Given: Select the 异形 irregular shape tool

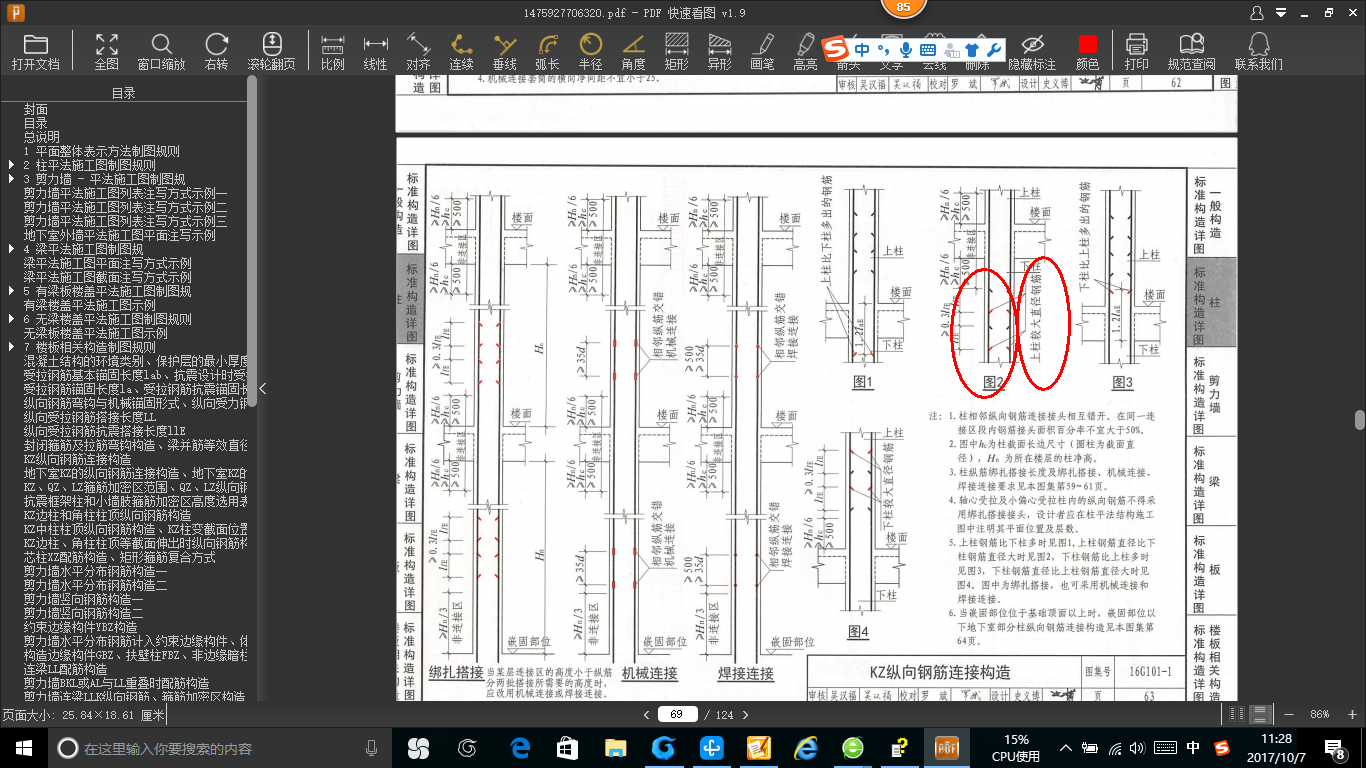Looking at the screenshot, I should 719,51.
